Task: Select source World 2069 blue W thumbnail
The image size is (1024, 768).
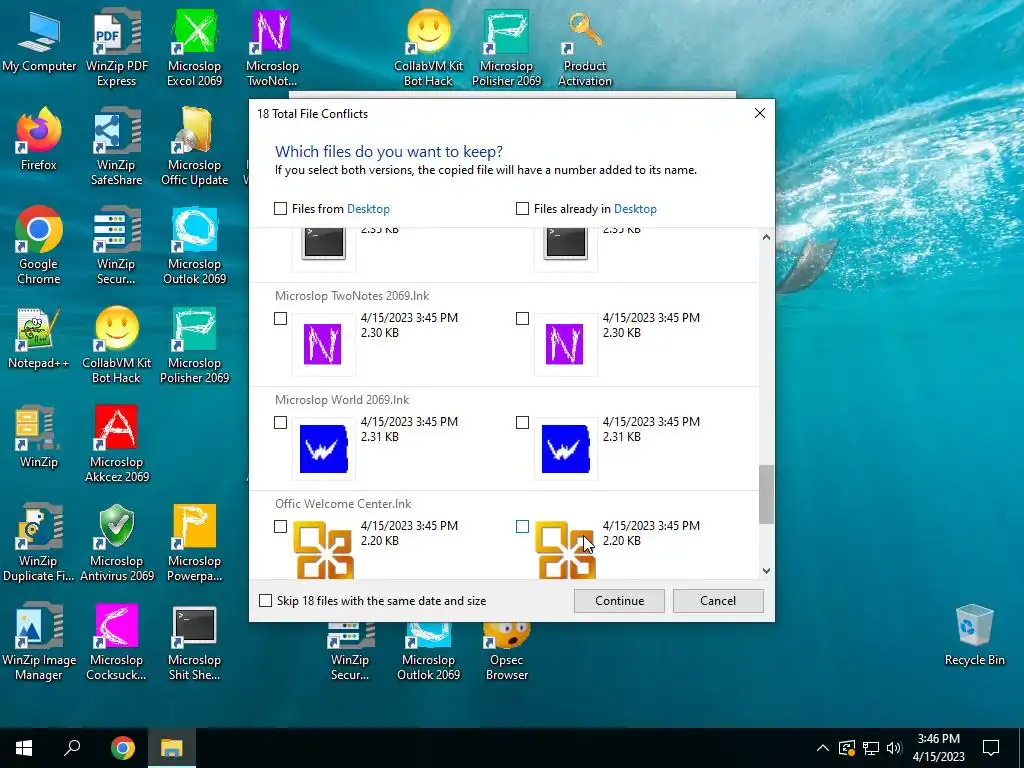Action: 323,449
